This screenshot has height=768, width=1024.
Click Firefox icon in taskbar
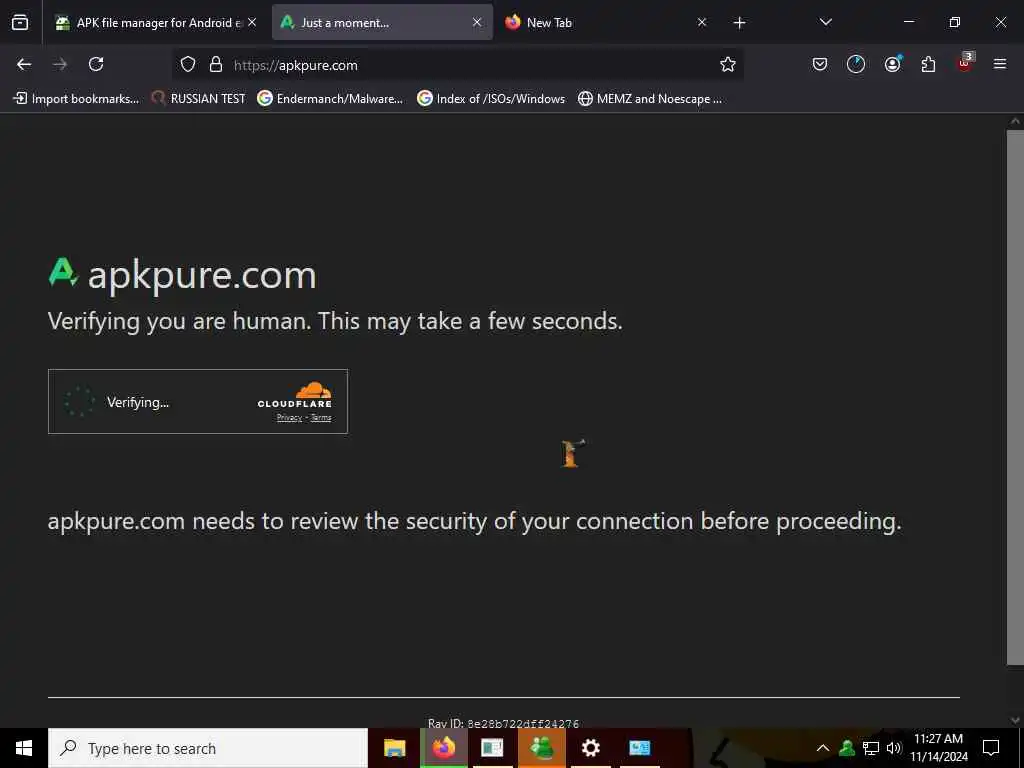click(443, 748)
